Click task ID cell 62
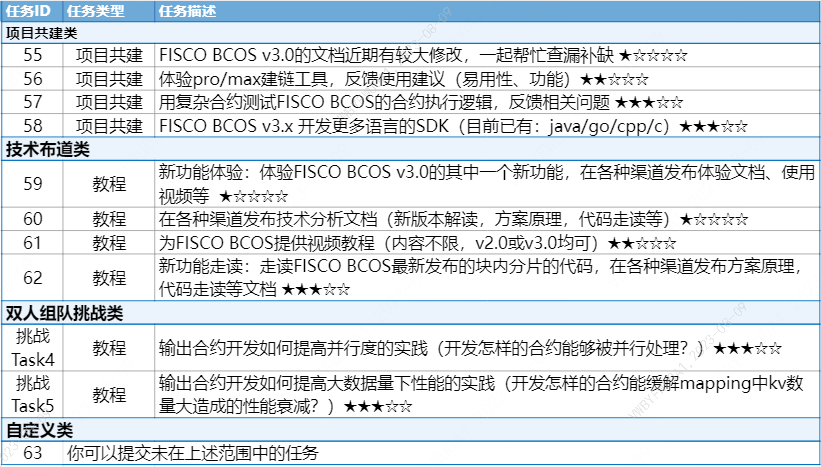 click(x=32, y=277)
